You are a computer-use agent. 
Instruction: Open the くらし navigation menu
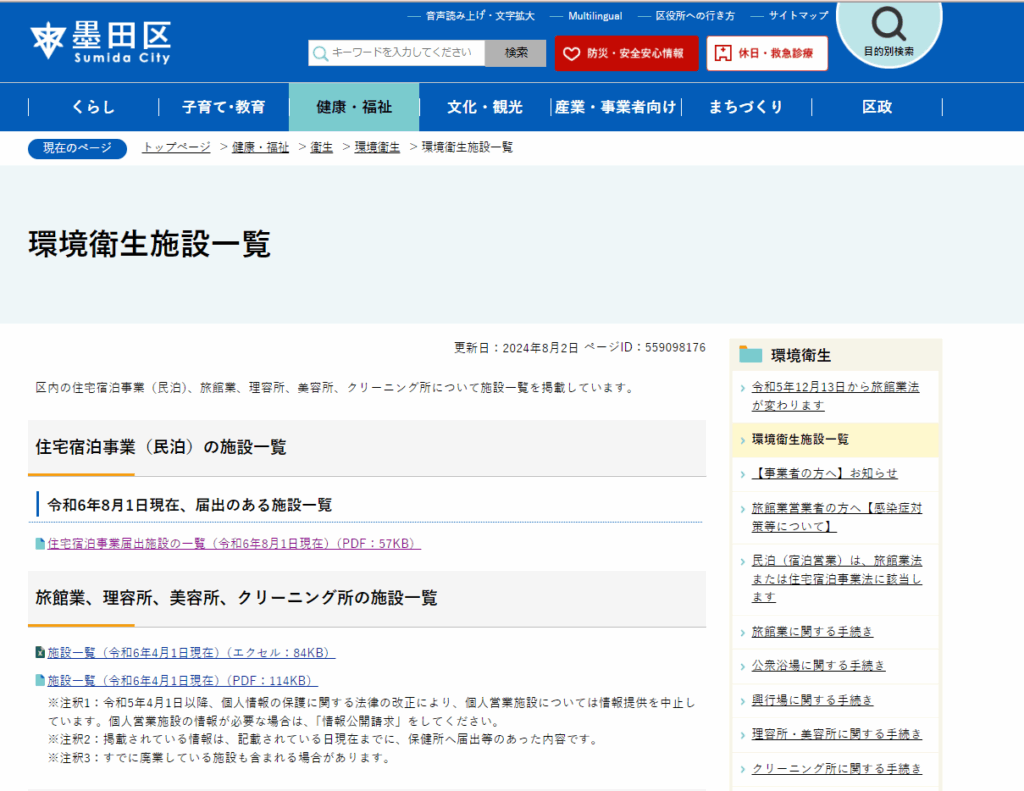click(93, 107)
